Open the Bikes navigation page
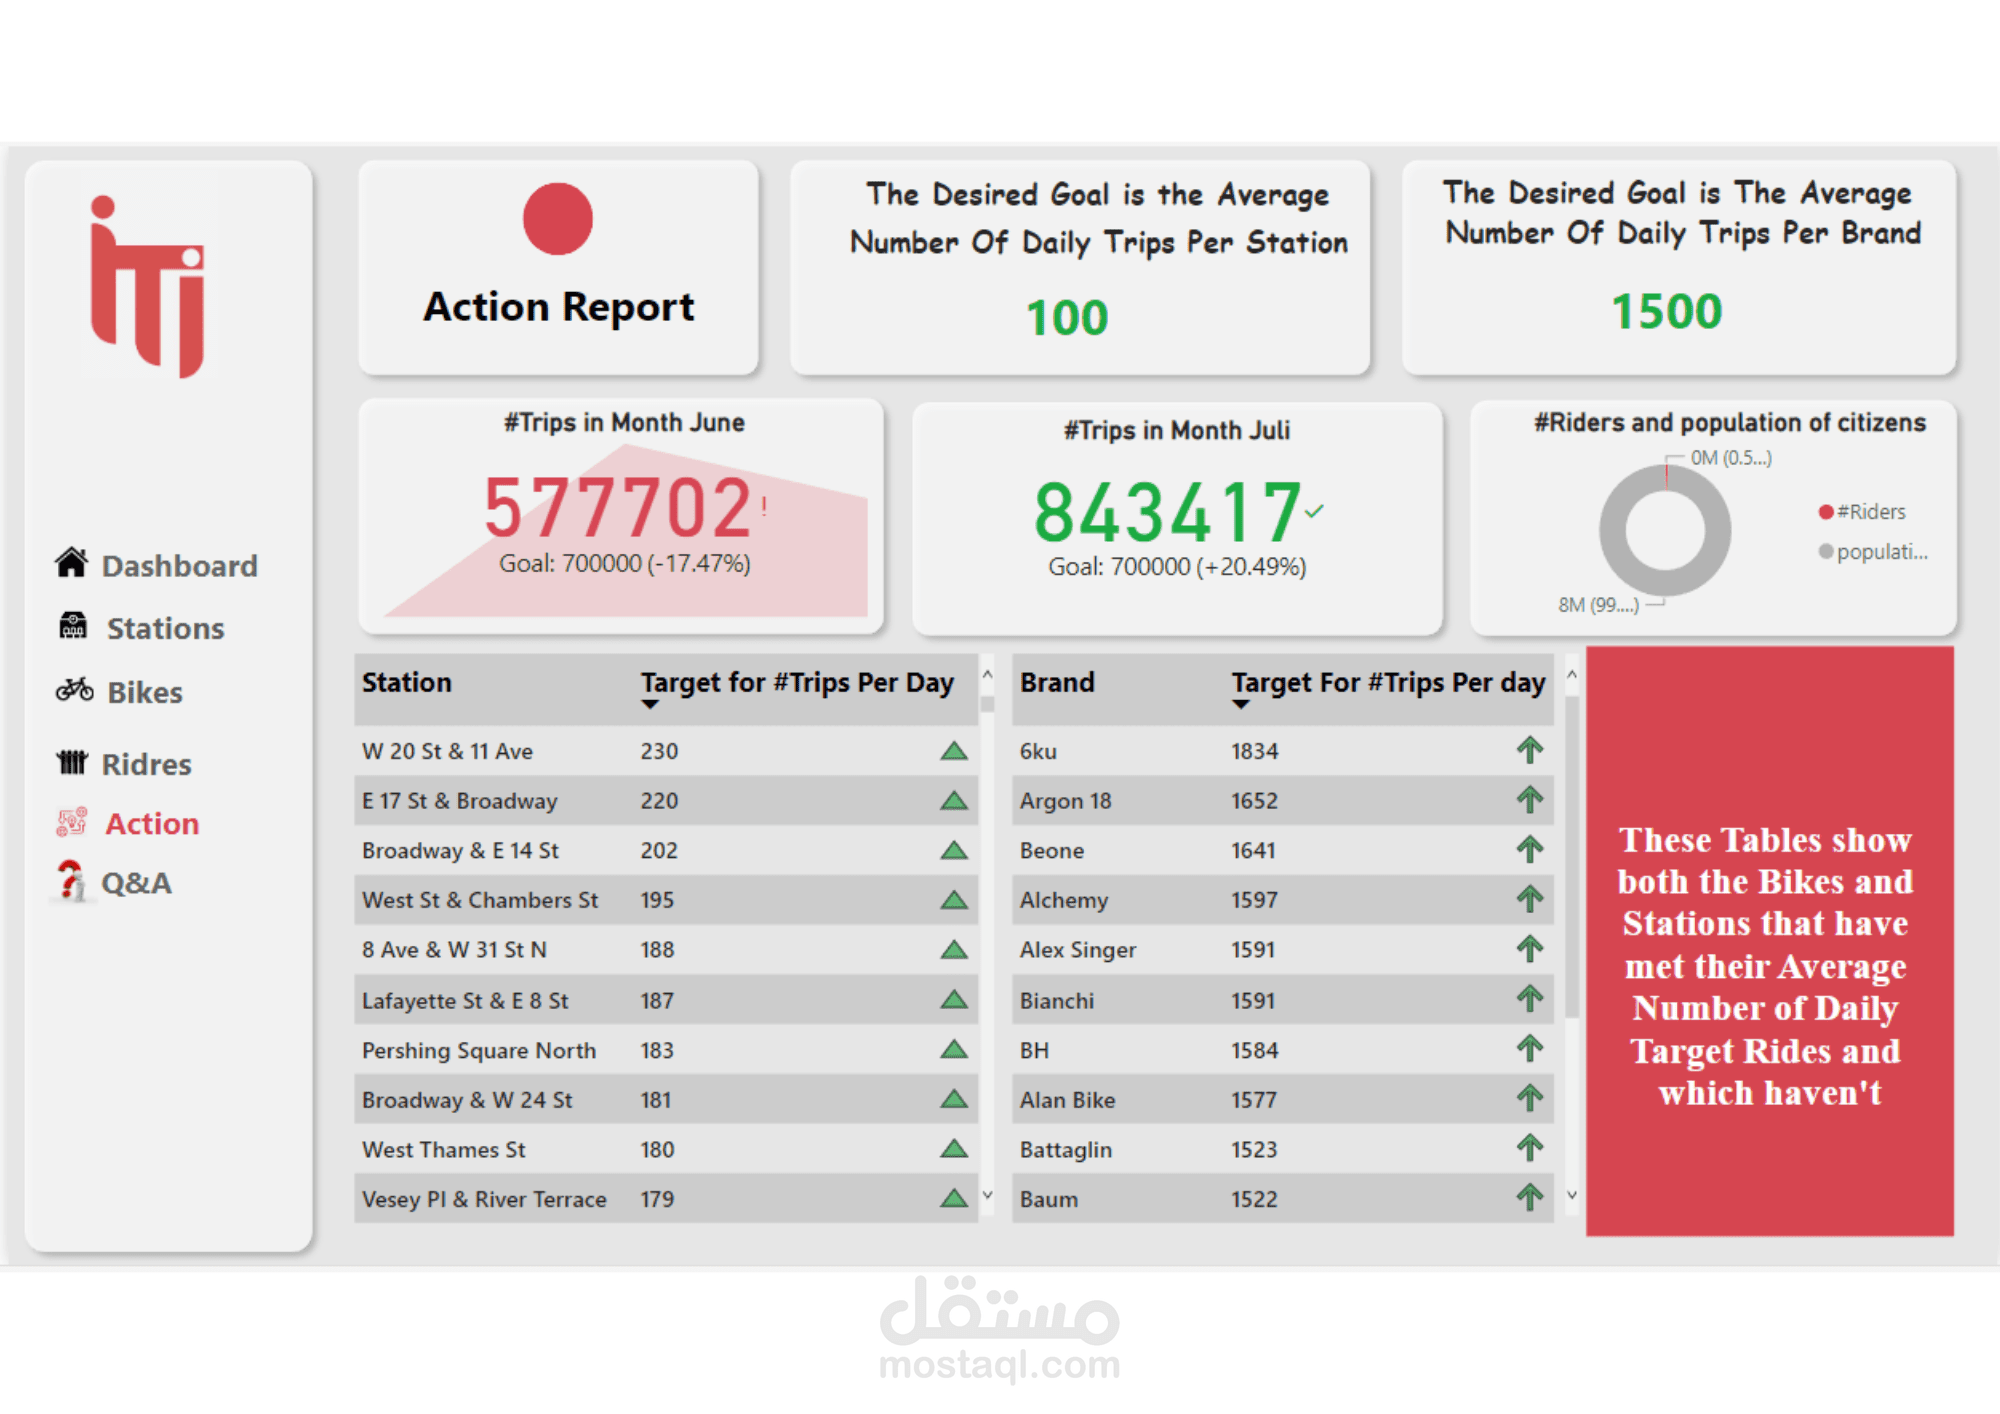2000x1414 pixels. pos(145,692)
